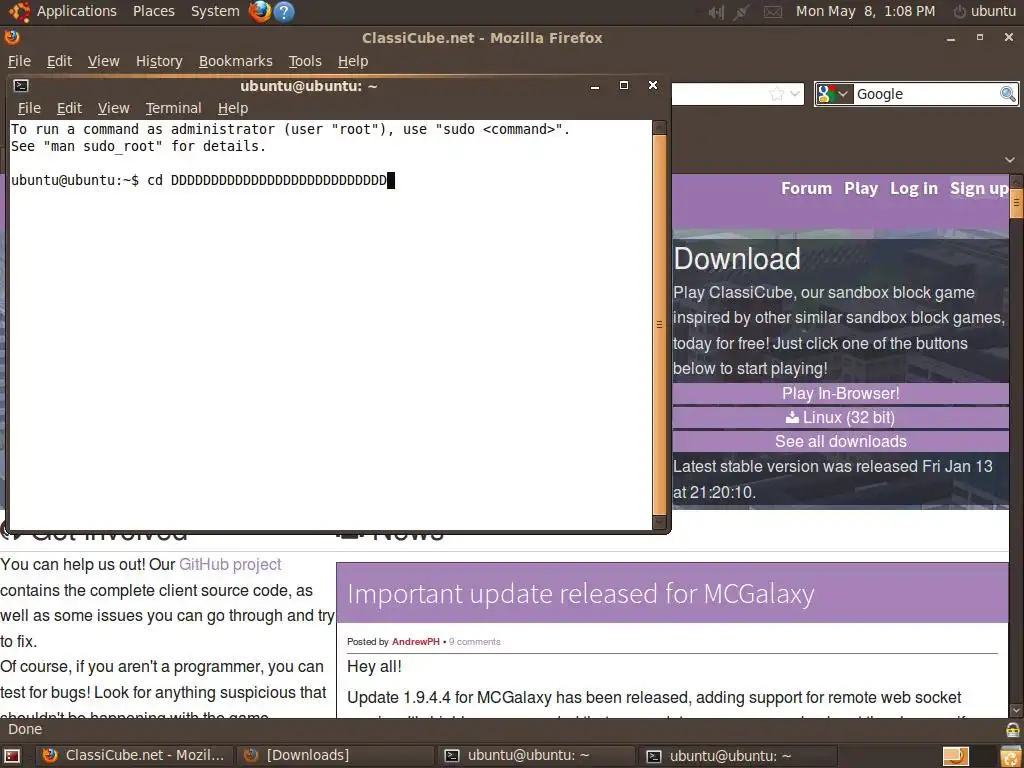Image resolution: width=1024 pixels, height=768 pixels.
Task: Switch to ClassiCube.net taskbar window
Action: coord(133,756)
